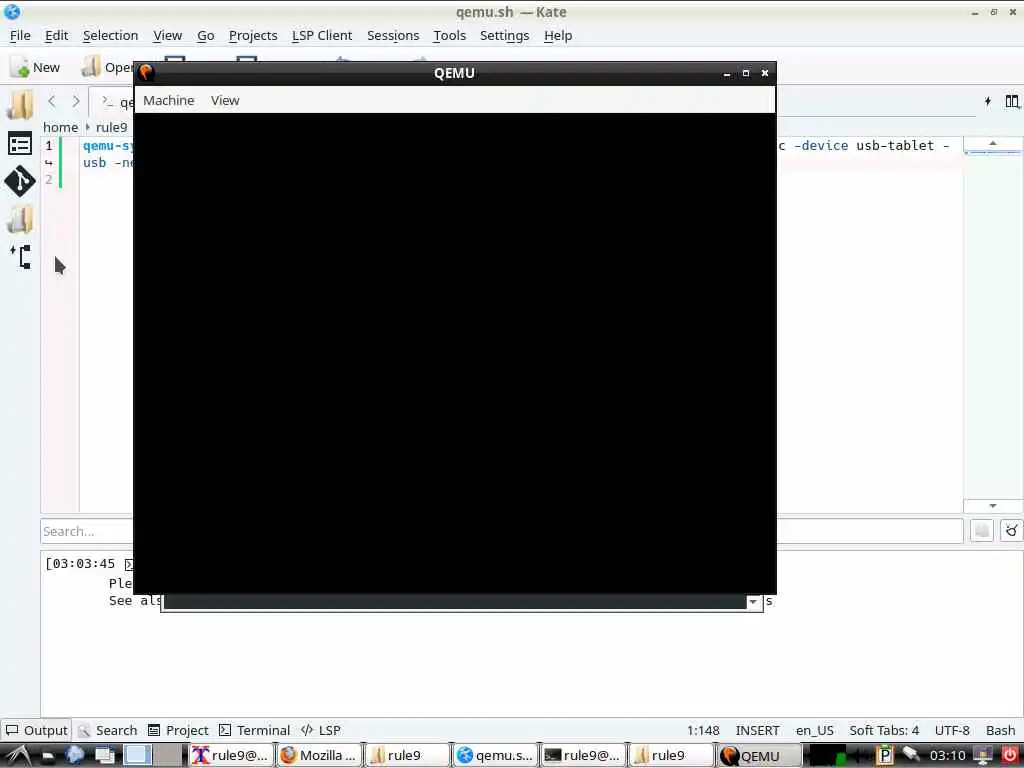The height and width of the screenshot is (768, 1024).
Task: Switch to the first rule9 file manager taskbar item
Action: (x=407, y=756)
